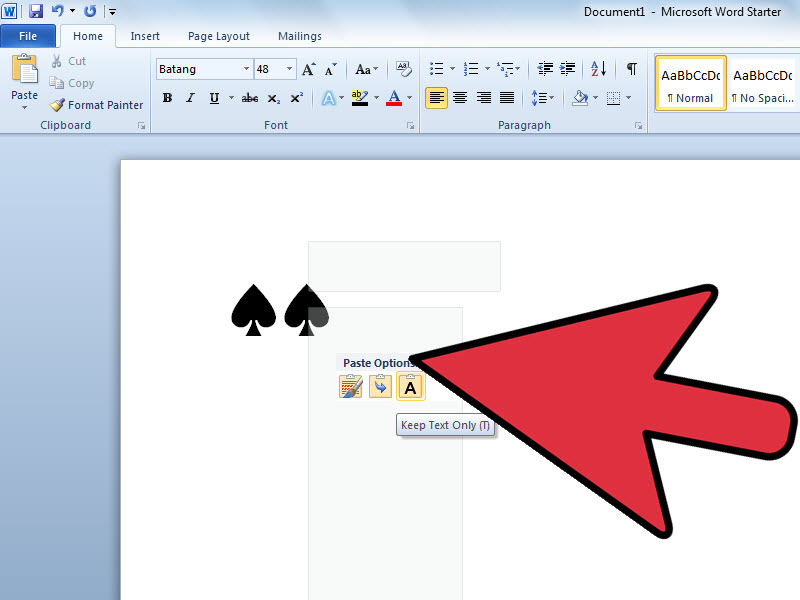This screenshot has width=800, height=600.
Task: Apply Shading paint bucket
Action: coord(580,98)
